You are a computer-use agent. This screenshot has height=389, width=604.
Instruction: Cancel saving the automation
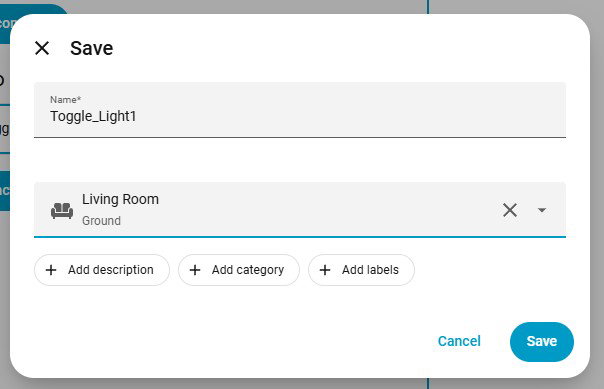click(459, 341)
